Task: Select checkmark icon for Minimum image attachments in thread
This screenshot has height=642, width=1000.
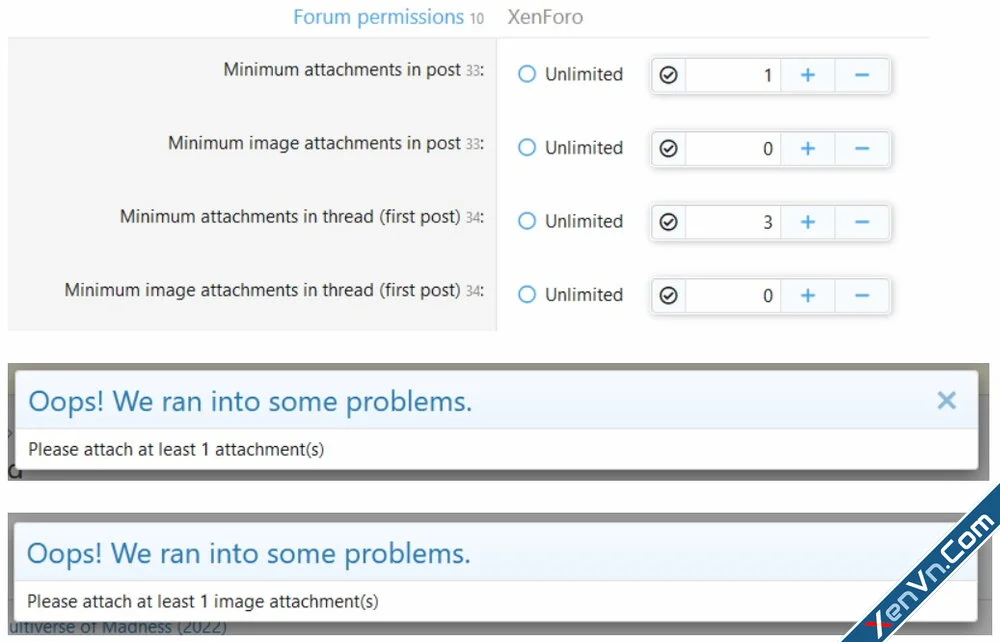Action: (668, 295)
